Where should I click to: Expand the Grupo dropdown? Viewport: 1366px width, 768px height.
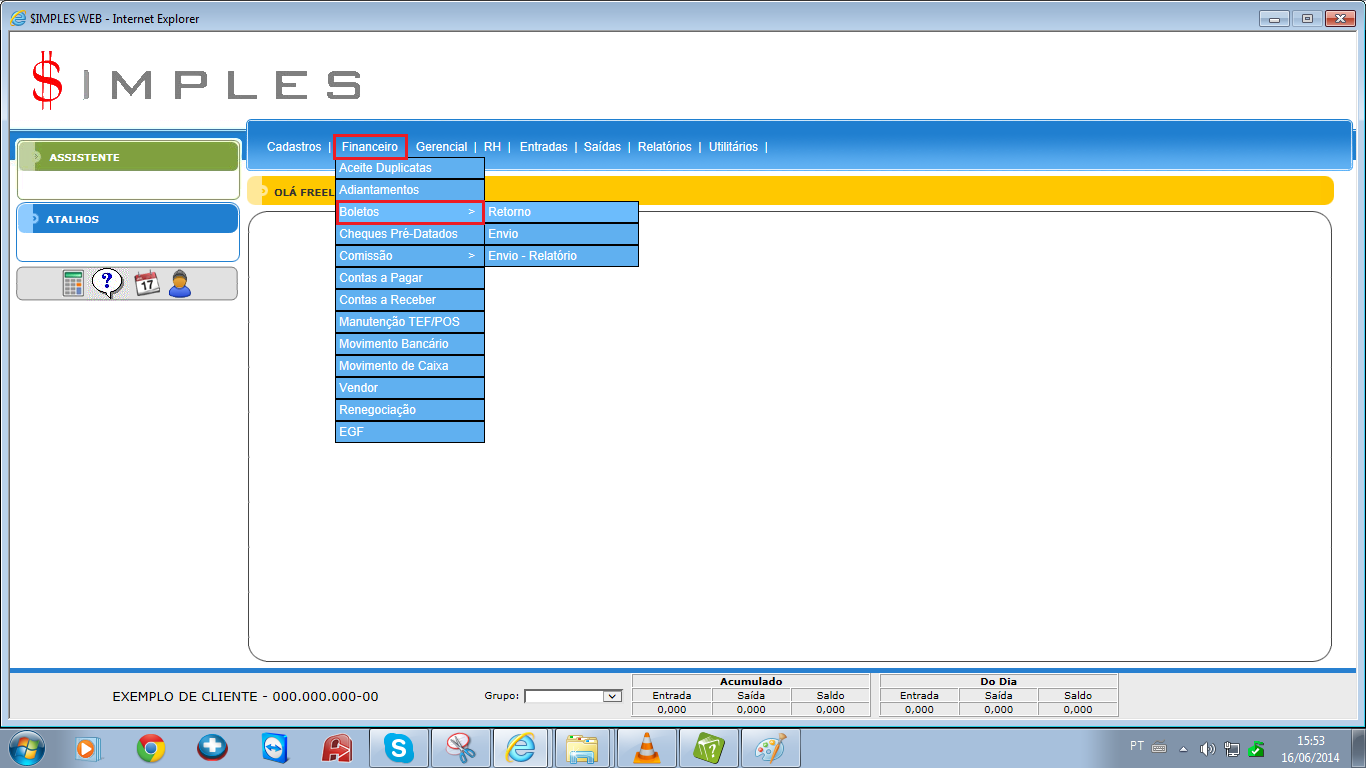tap(612, 696)
